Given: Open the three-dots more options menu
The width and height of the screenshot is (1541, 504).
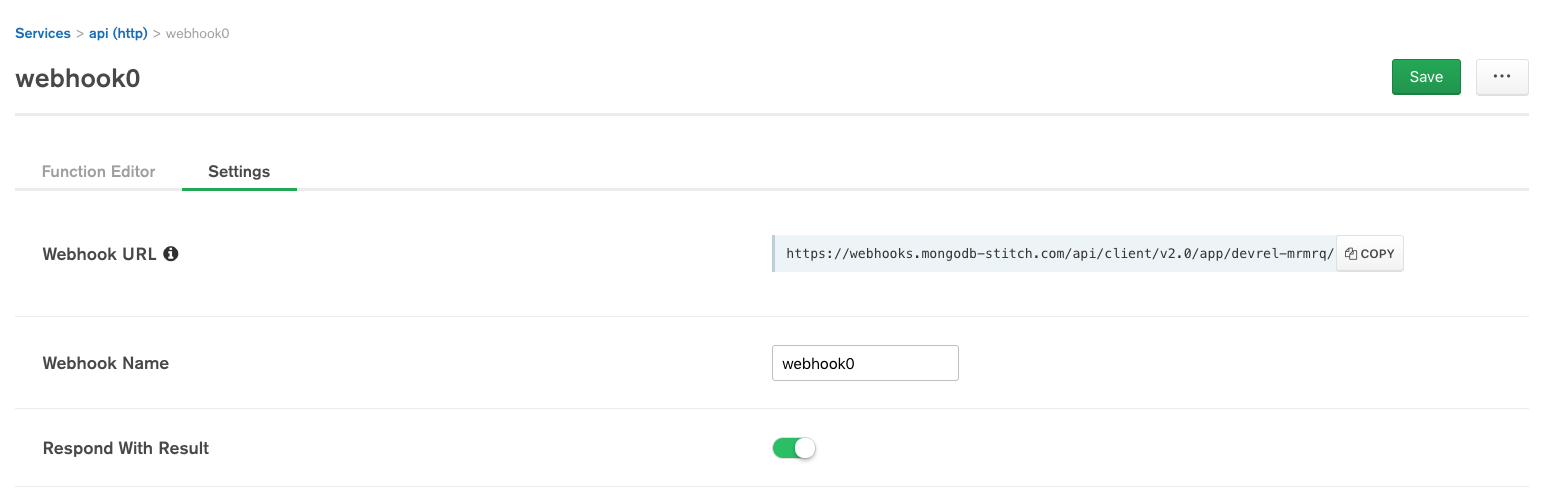Looking at the screenshot, I should coord(1501,77).
